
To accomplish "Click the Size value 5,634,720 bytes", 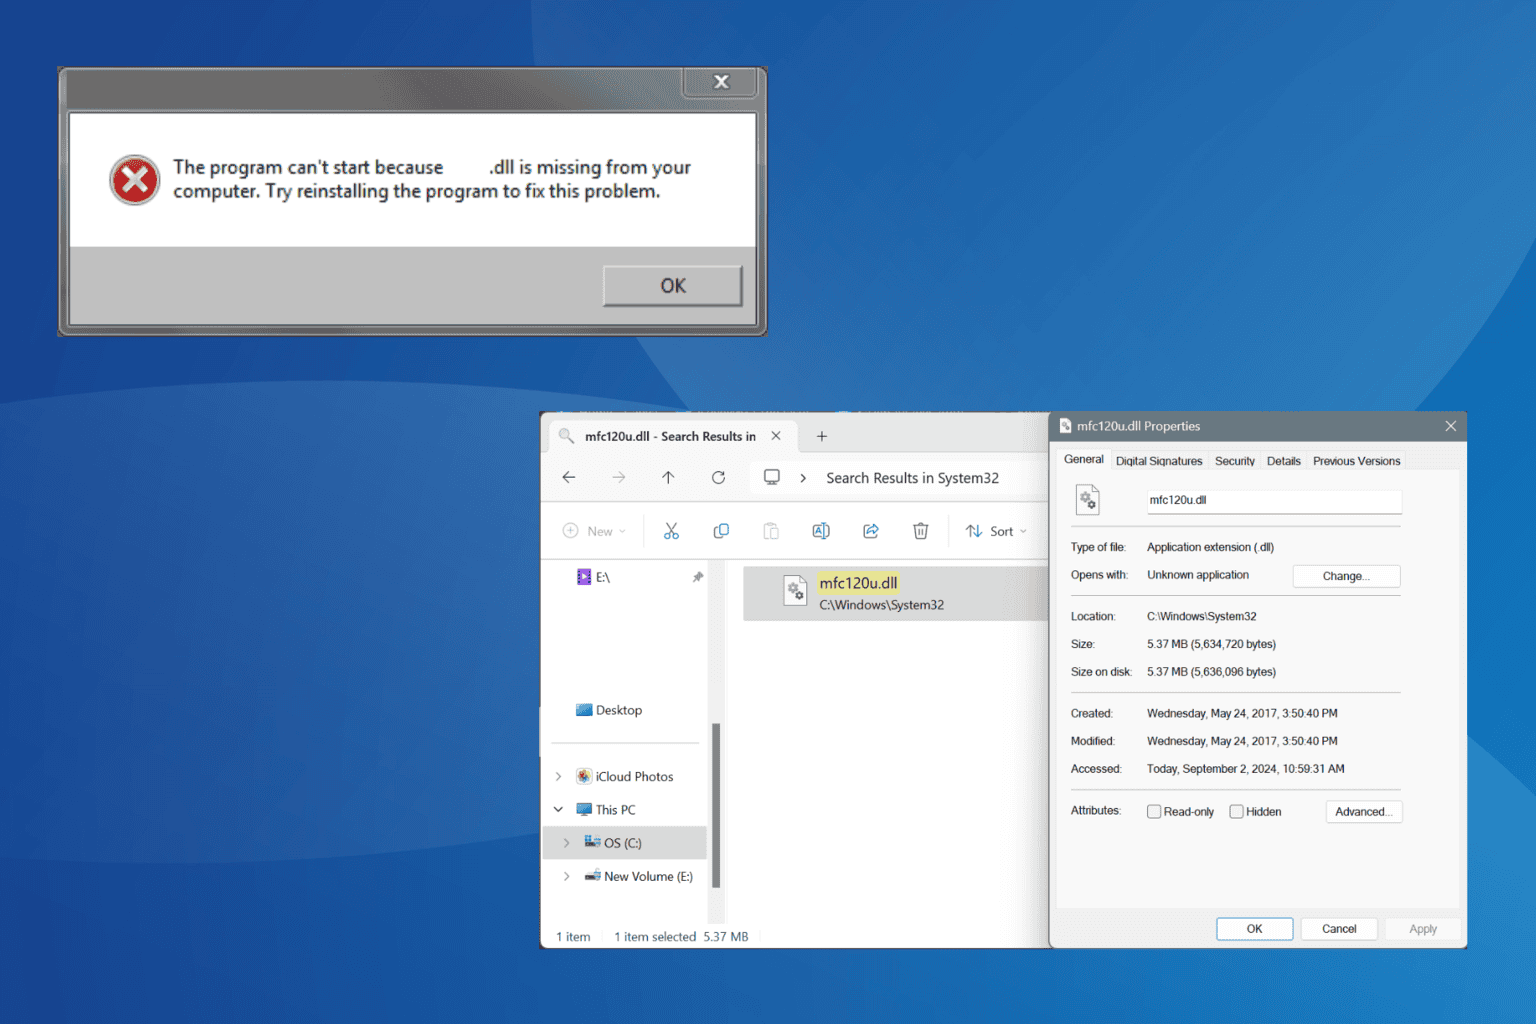I will pyautogui.click(x=1211, y=645).
